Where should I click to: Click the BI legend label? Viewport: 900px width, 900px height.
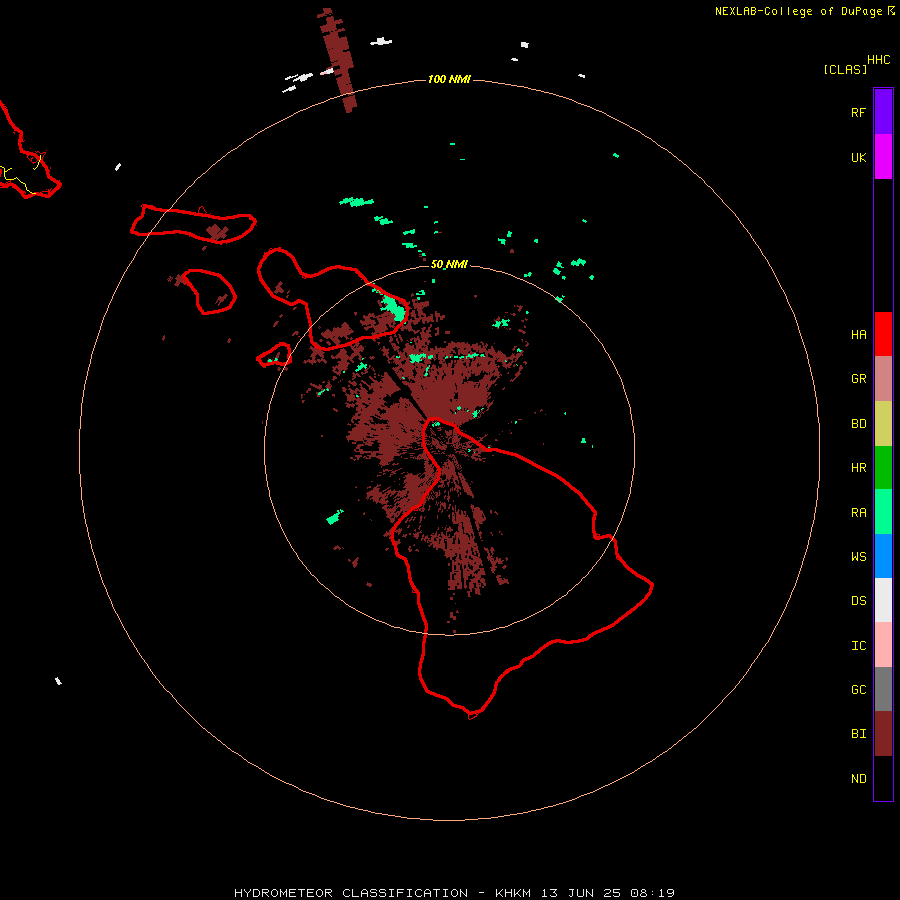click(x=858, y=734)
